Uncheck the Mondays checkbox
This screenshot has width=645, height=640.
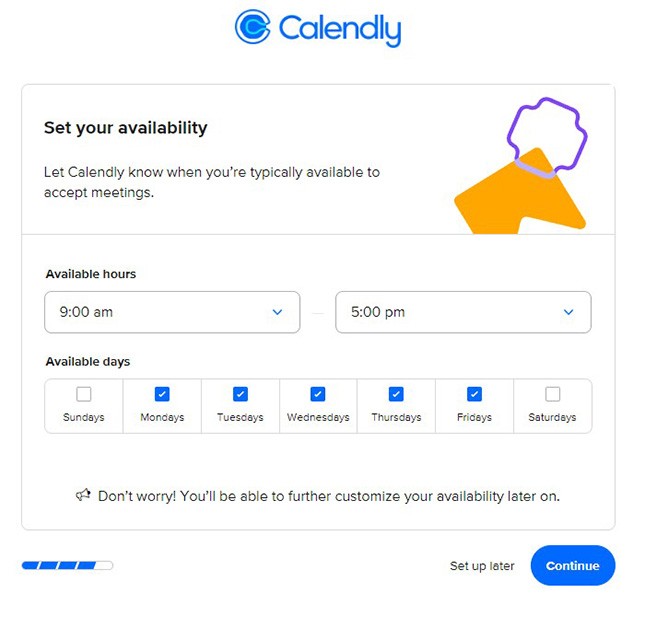click(x=162, y=394)
